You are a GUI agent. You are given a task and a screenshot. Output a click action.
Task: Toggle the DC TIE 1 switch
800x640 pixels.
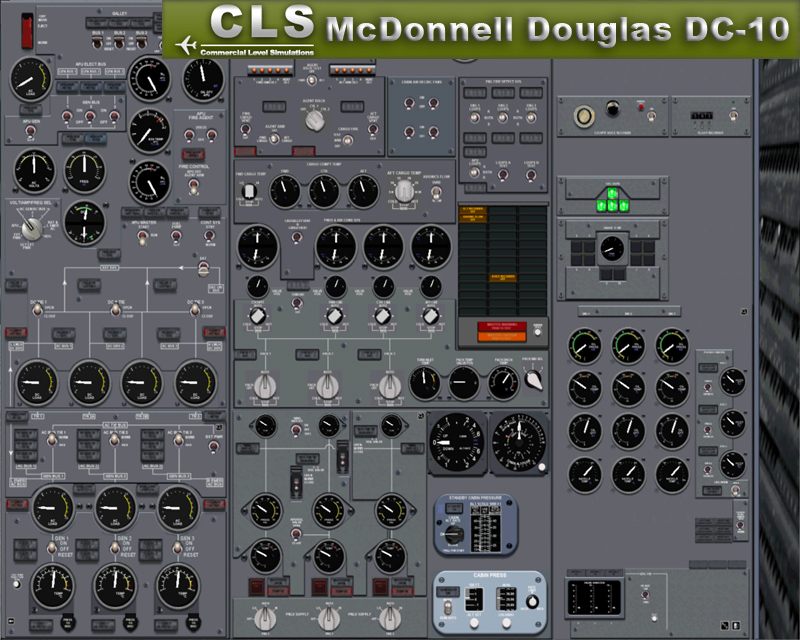pos(37,309)
